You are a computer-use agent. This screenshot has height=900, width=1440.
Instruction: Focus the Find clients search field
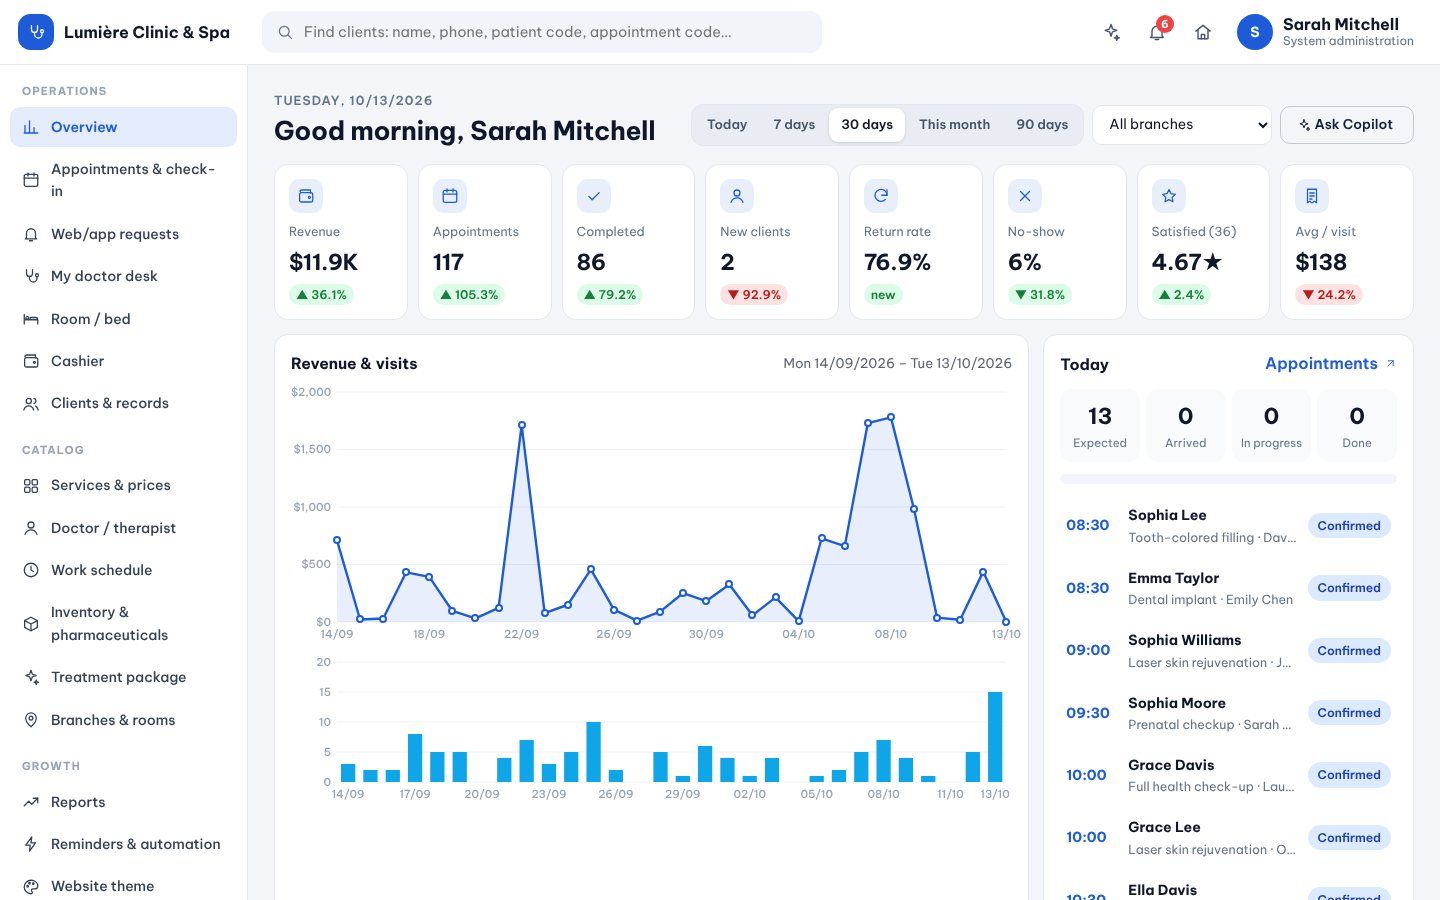541,32
